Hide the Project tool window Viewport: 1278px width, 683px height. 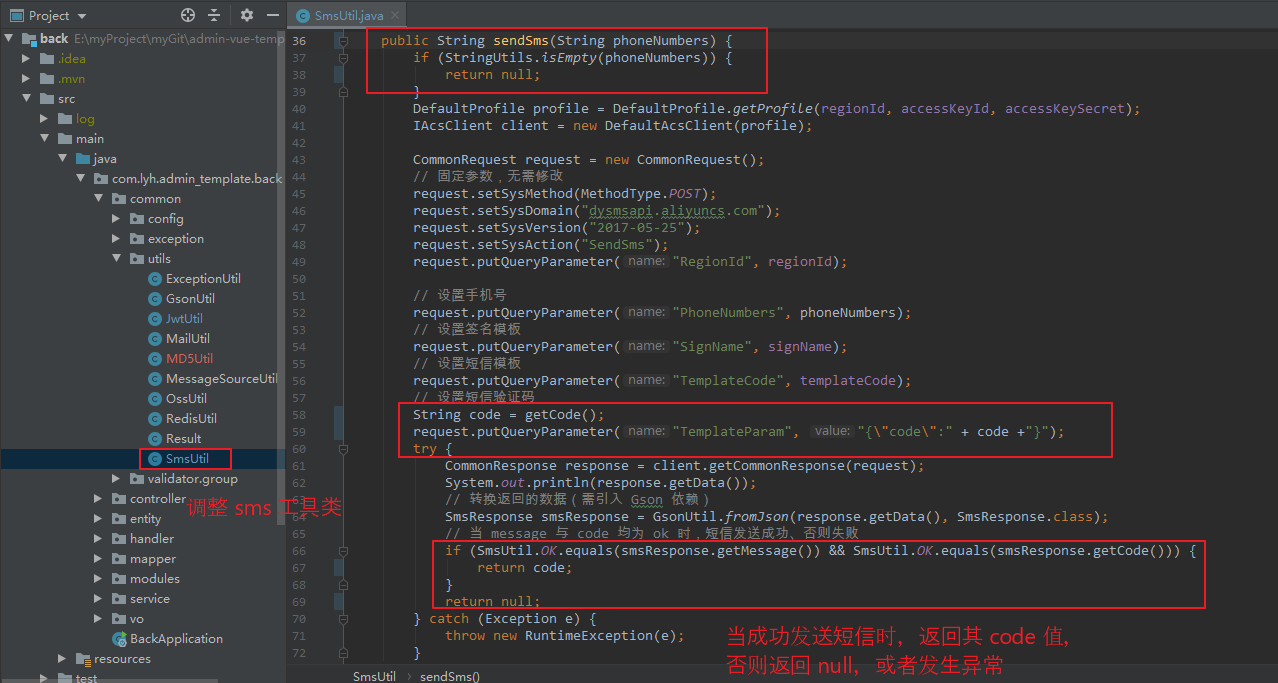271,15
